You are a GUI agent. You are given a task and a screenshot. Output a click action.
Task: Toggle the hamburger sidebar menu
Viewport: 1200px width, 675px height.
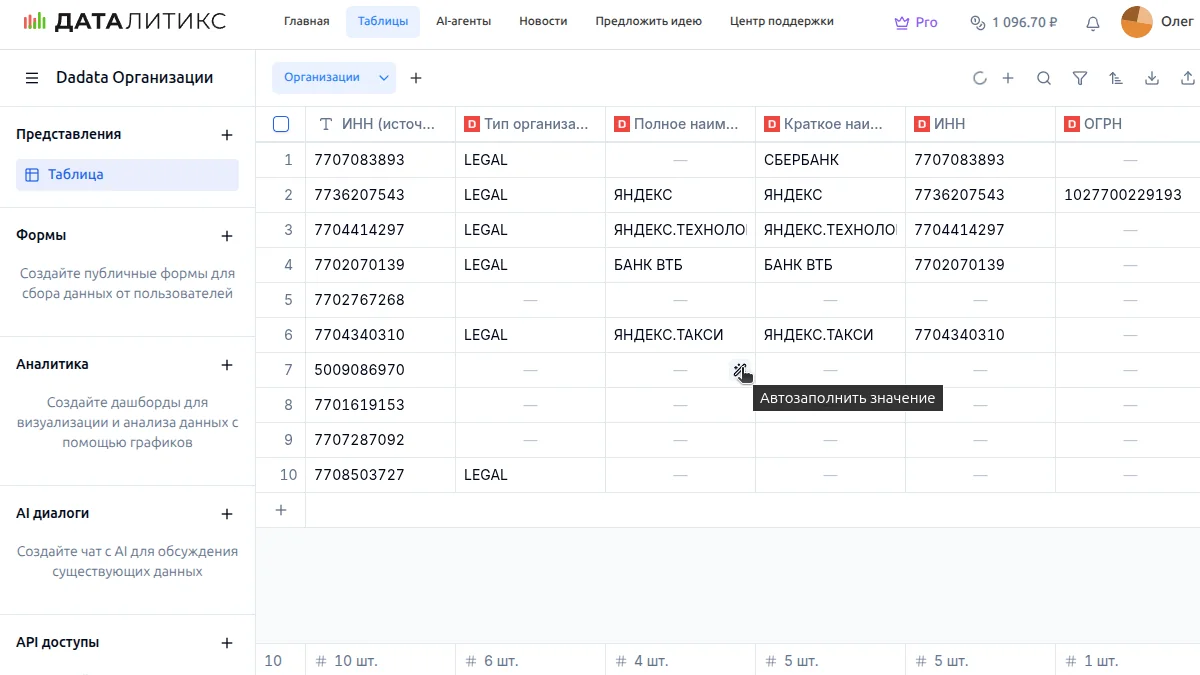pyautogui.click(x=32, y=78)
